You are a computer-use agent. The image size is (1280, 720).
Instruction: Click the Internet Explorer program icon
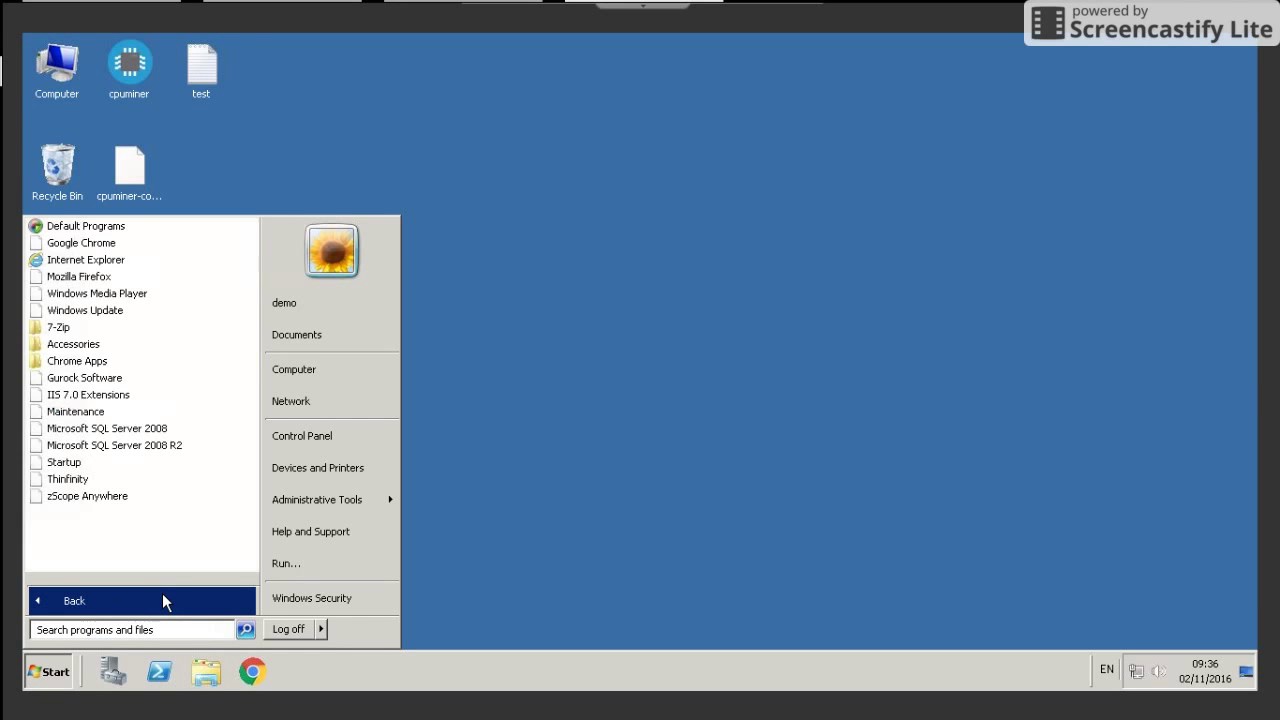click(36, 260)
